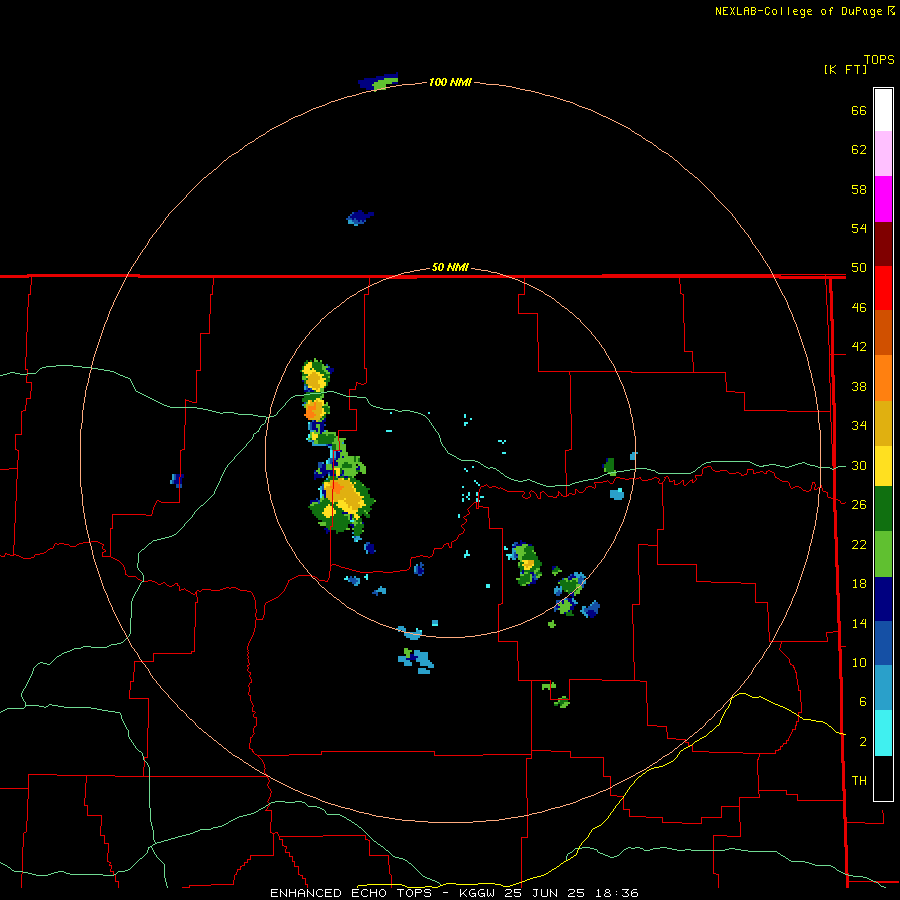Screen dimensions: 900x900
Task: Click the NEXLAB-College of DuPage header text
Action: [798, 11]
